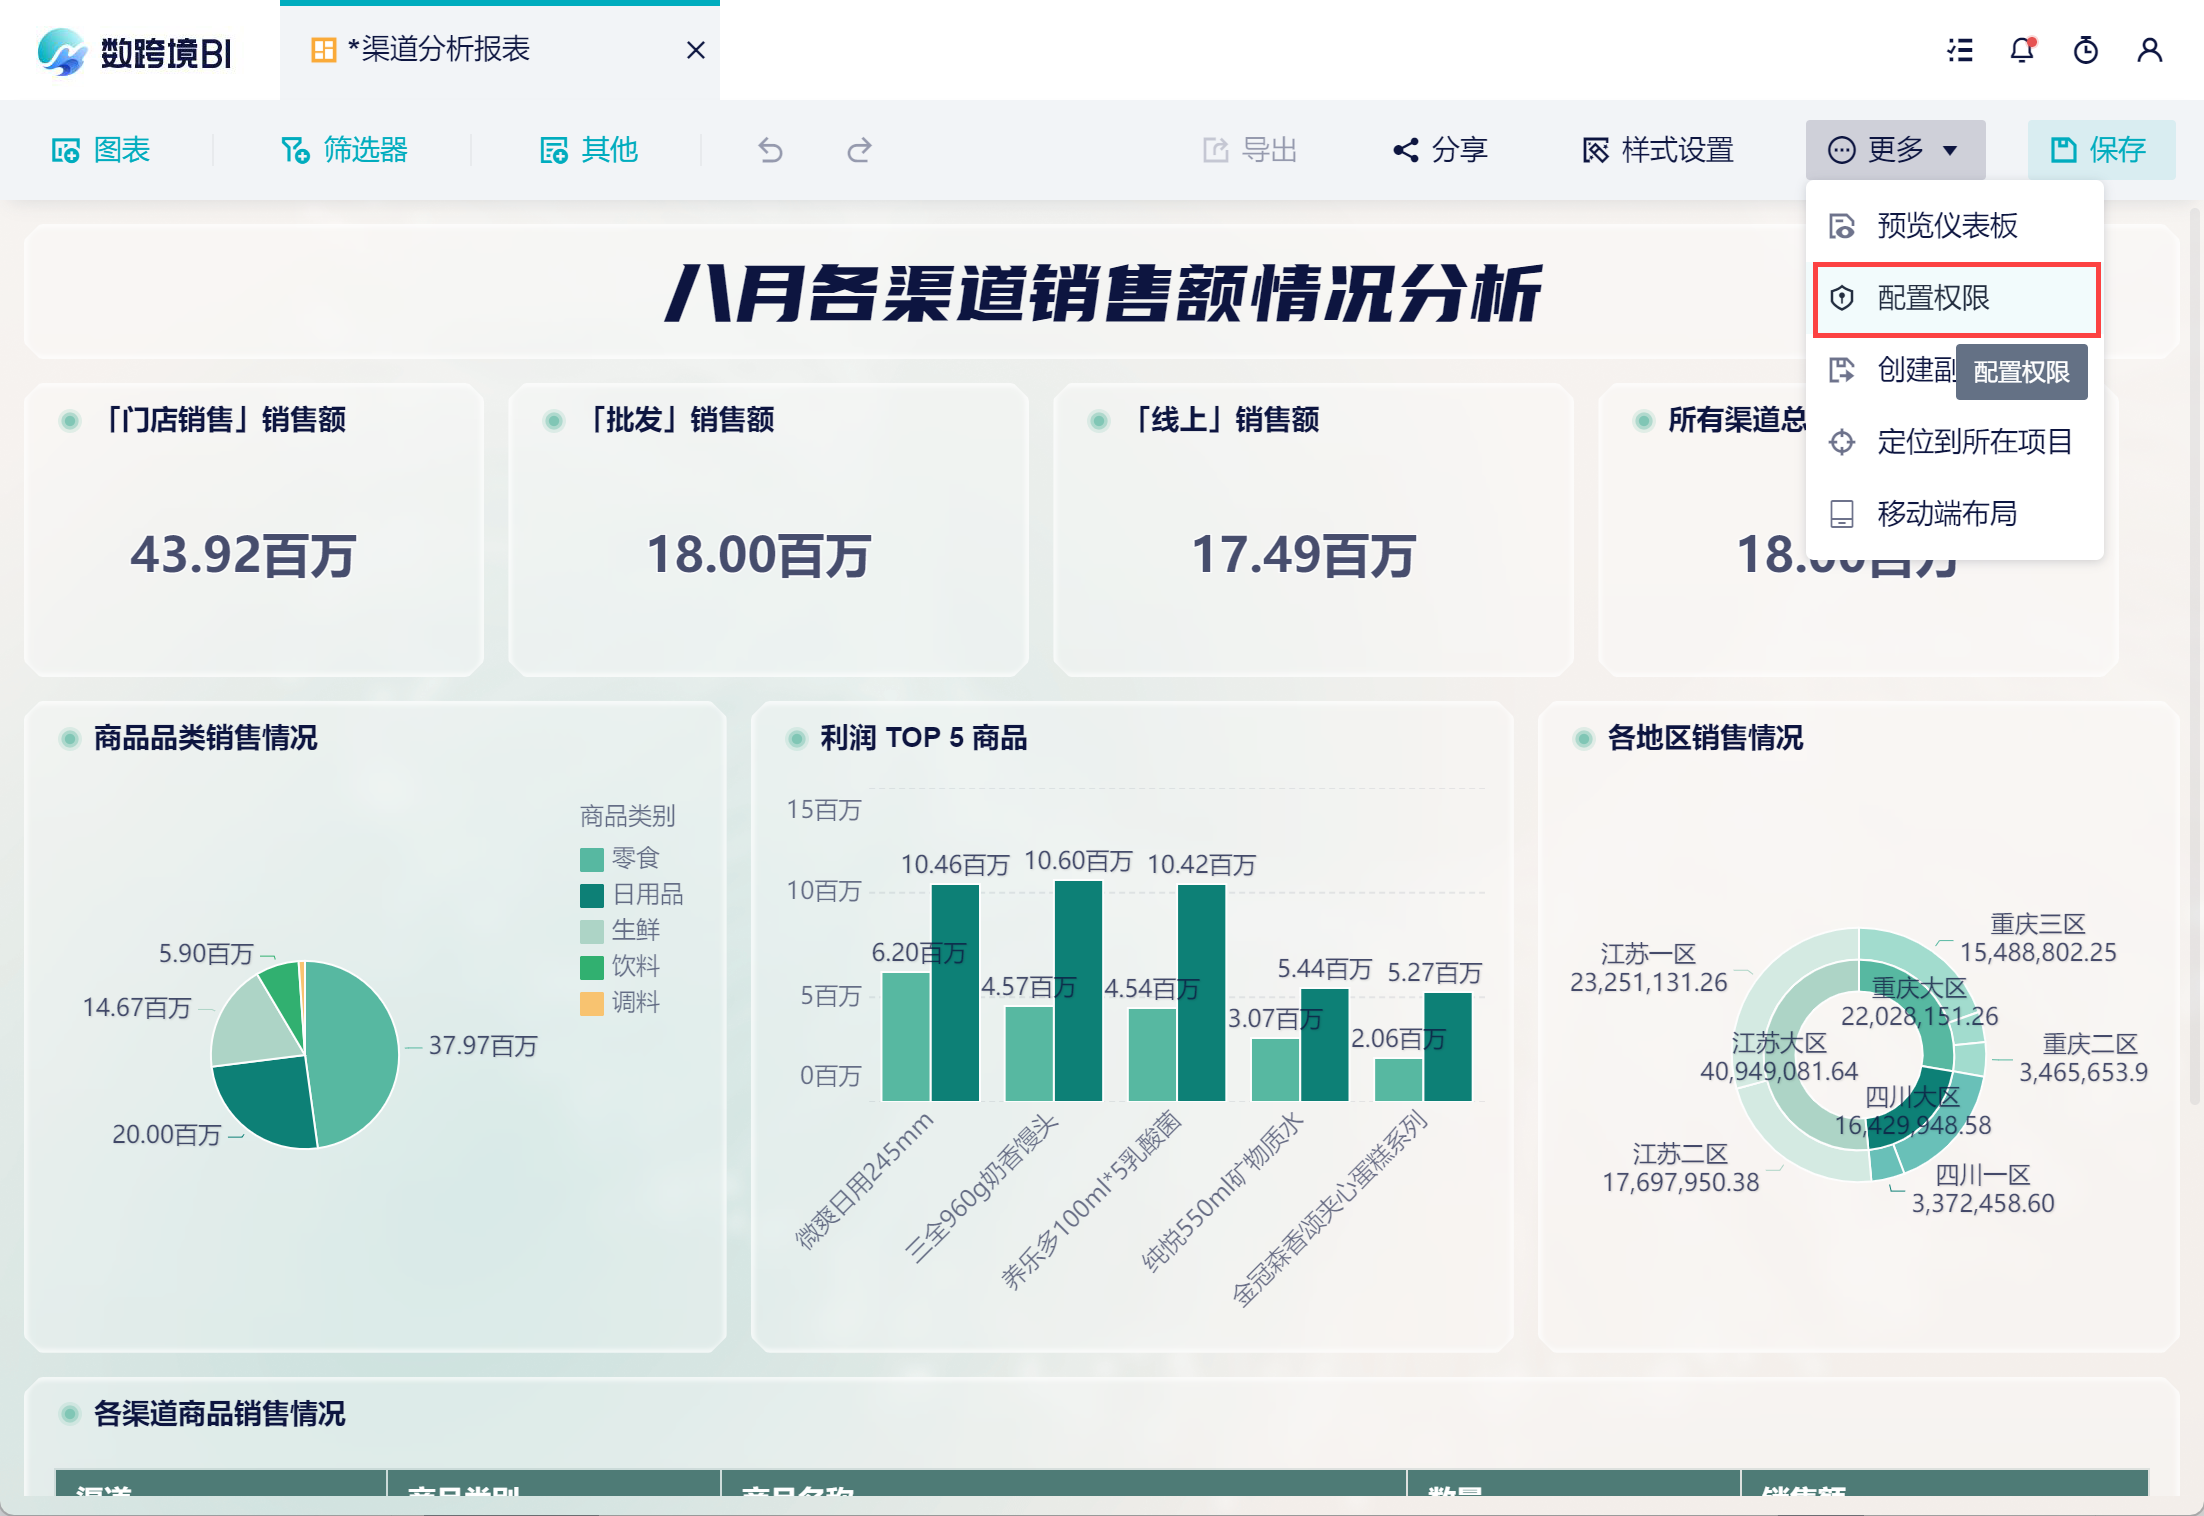
Task: Open 样式设置 style settings
Action: click(x=1658, y=150)
